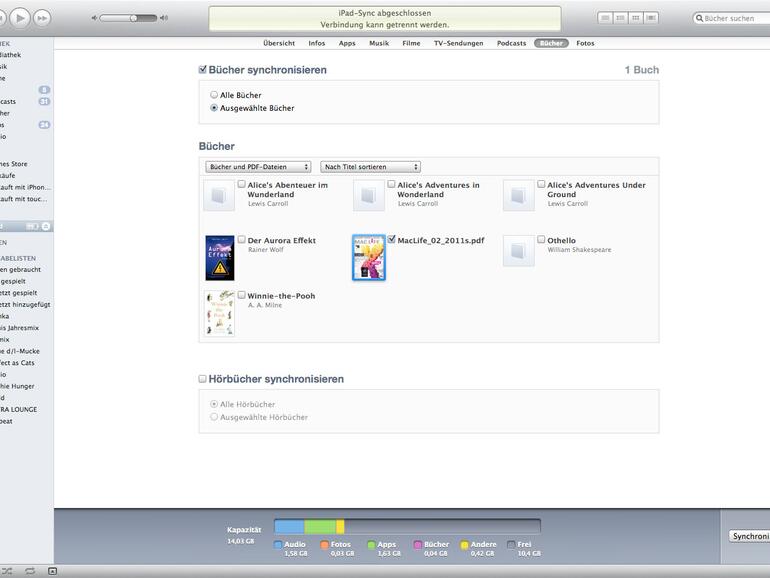Click the 'iPad-Sync abgeschlossen' status display
The image size is (770, 578).
point(385,19)
